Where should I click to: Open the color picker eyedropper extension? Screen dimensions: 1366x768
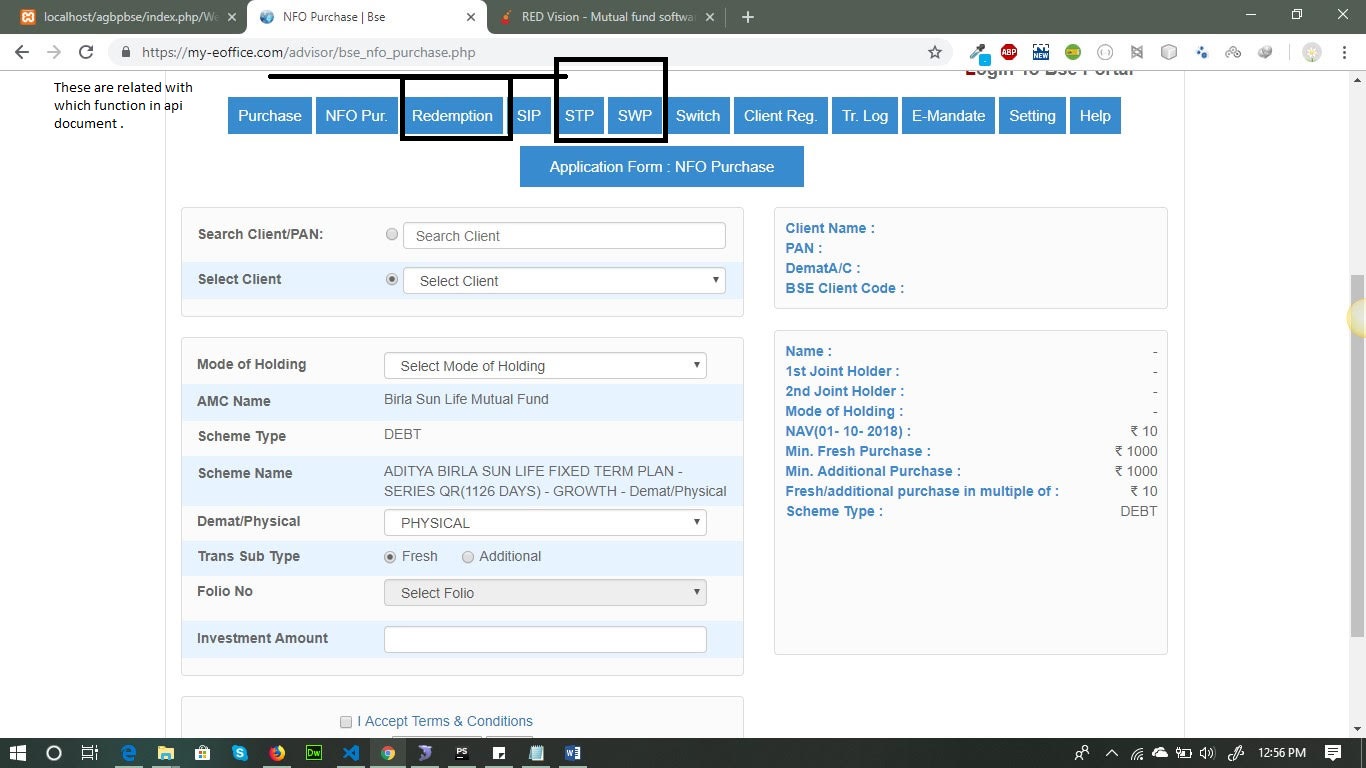977,52
